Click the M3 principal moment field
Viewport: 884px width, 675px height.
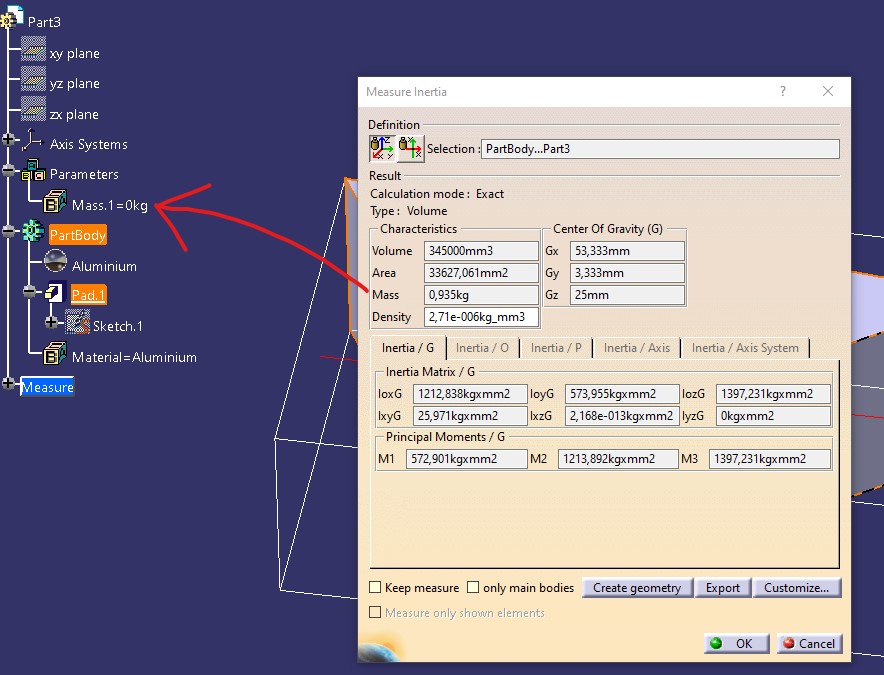click(770, 459)
